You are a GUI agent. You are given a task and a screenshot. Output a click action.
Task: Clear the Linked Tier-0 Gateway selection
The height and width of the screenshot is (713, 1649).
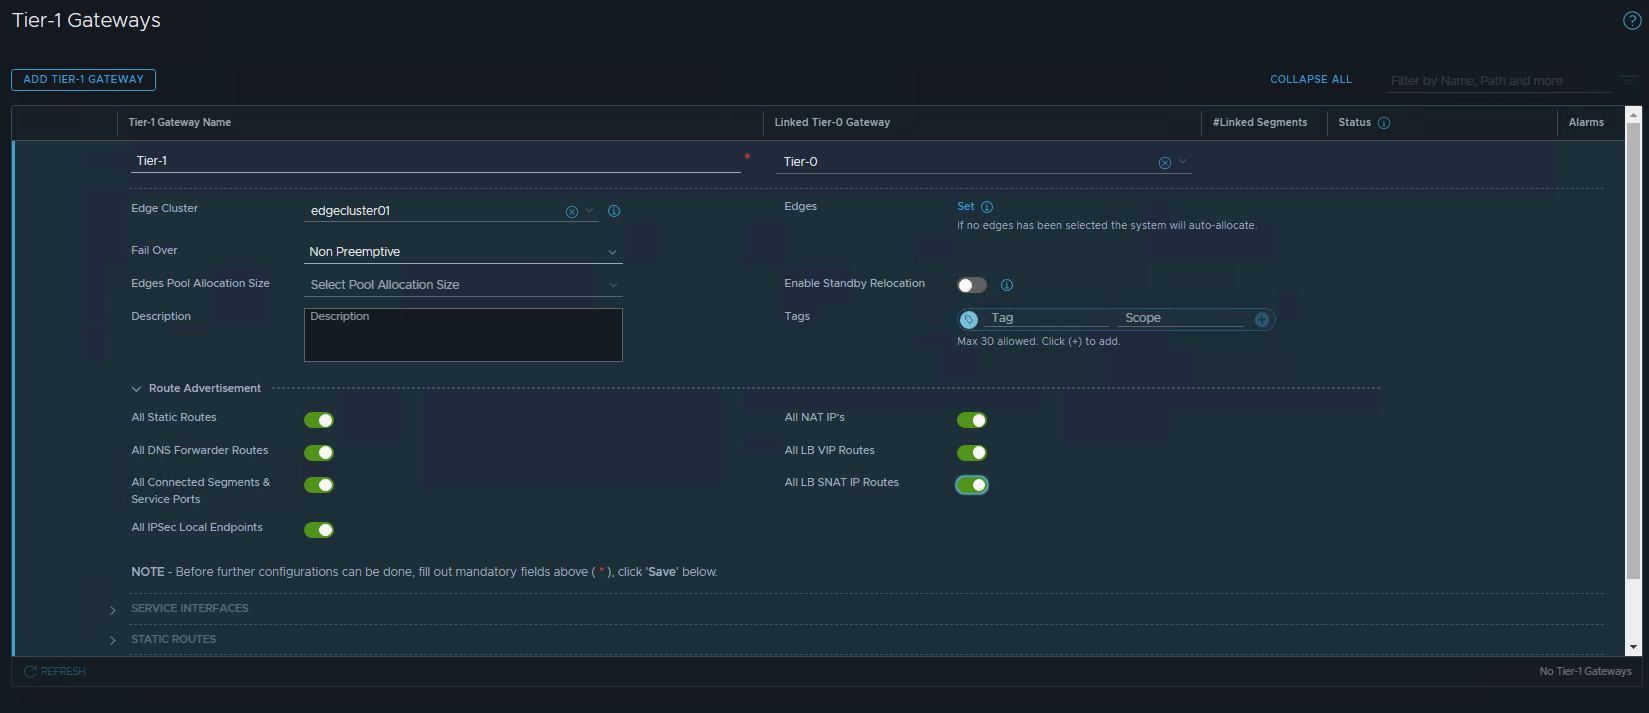tap(1164, 163)
